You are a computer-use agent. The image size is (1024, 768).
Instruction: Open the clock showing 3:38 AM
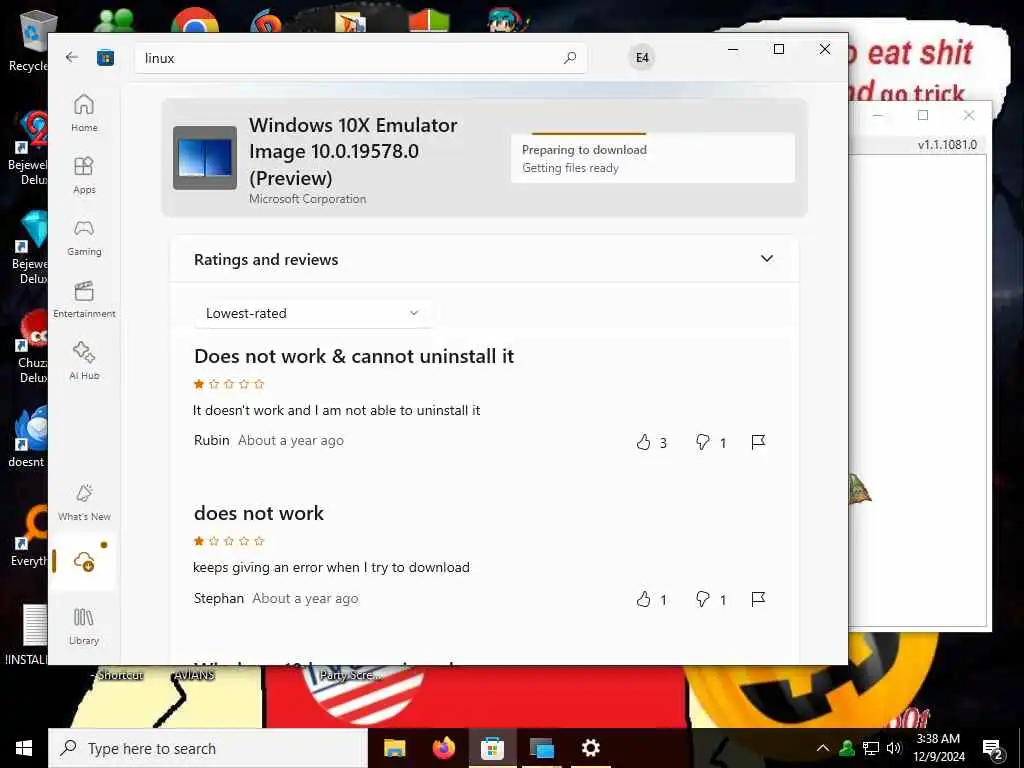tap(938, 748)
